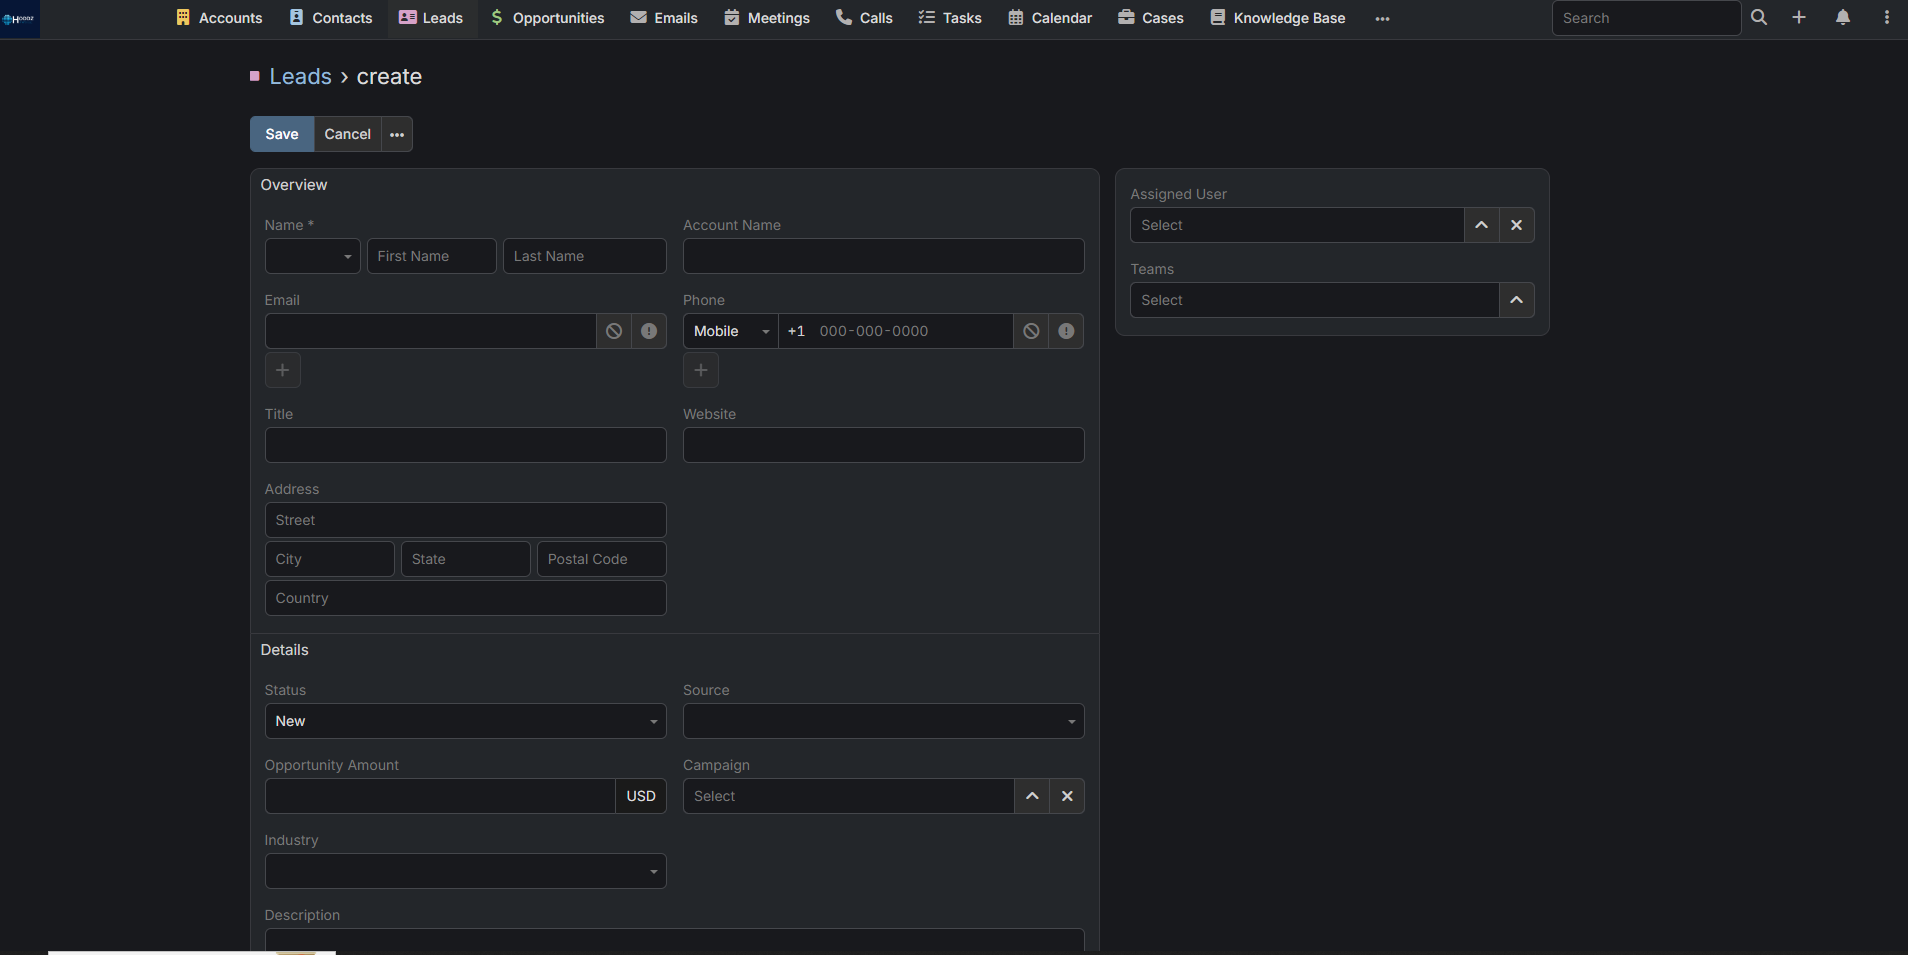Show more navbar tabs via ellipsis
Screen dimensions: 1908x955
(1382, 18)
